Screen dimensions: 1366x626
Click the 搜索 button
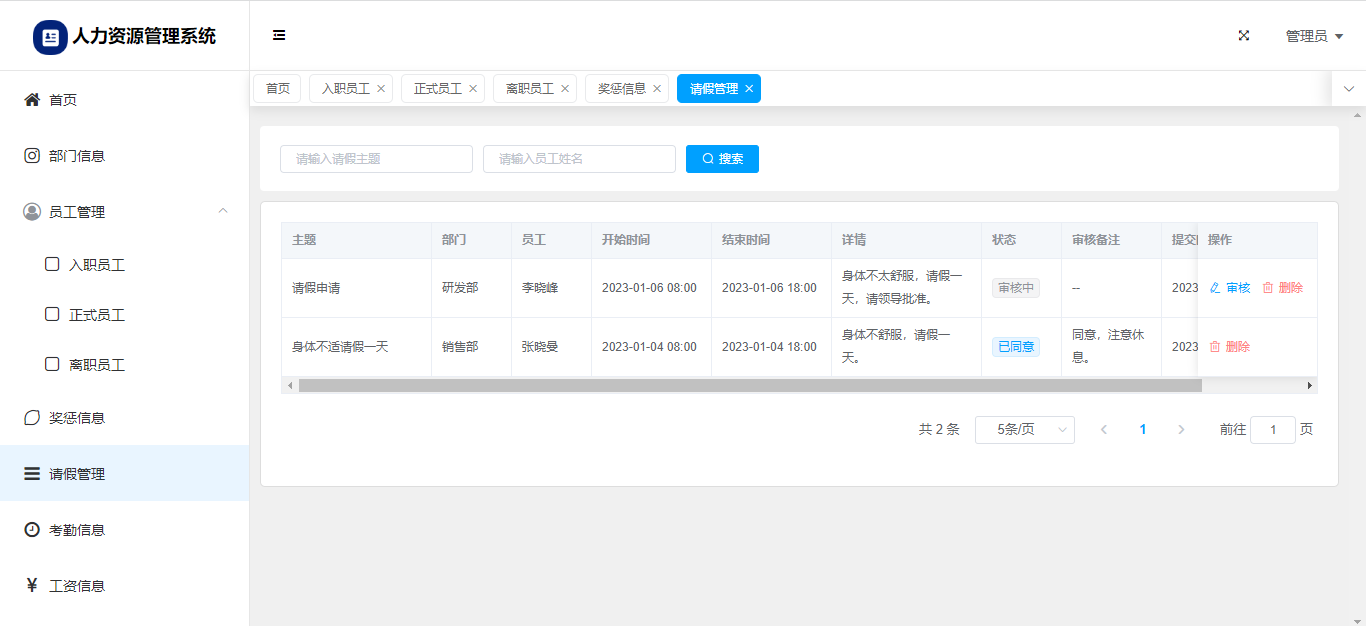(722, 159)
